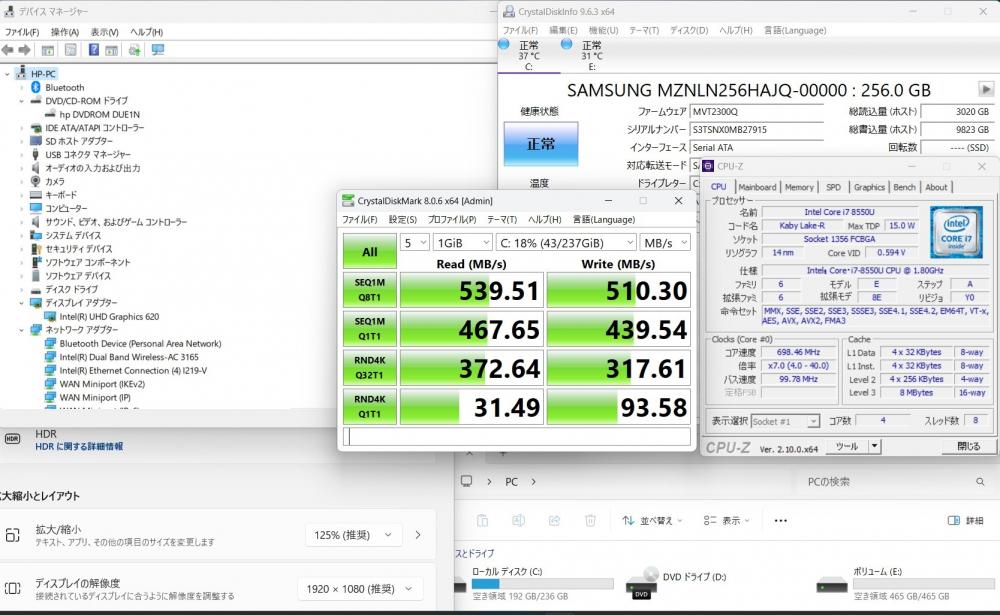Open the test size 1GiB dropdown
Image resolution: width=1000 pixels, height=615 pixels.
click(462, 242)
